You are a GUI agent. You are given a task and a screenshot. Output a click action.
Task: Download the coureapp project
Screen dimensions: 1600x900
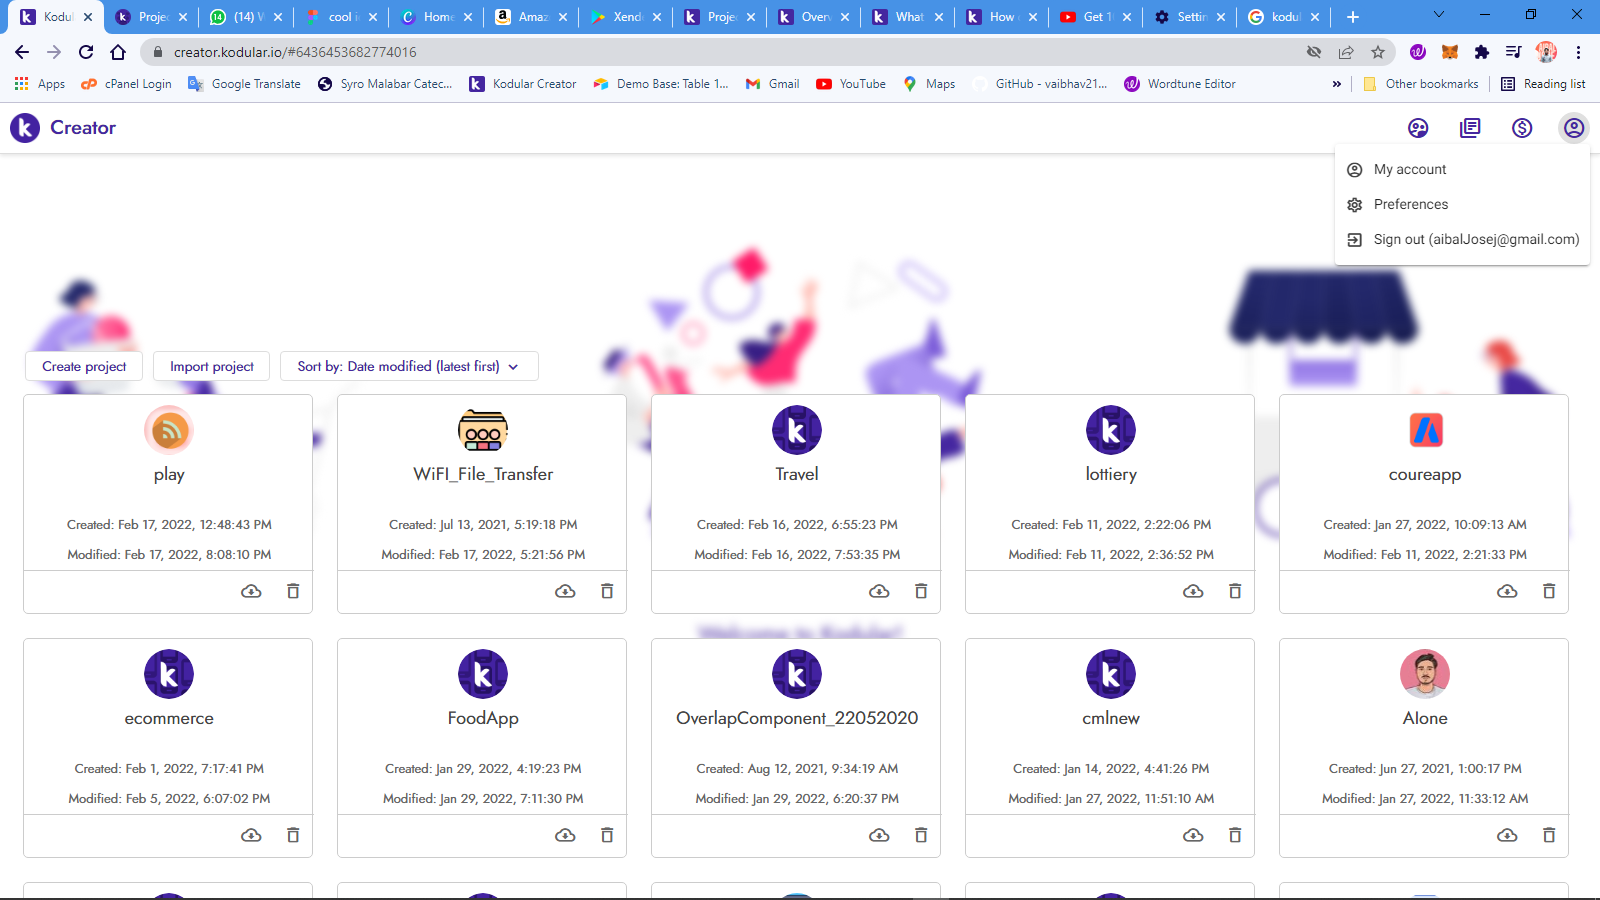[1507, 591]
